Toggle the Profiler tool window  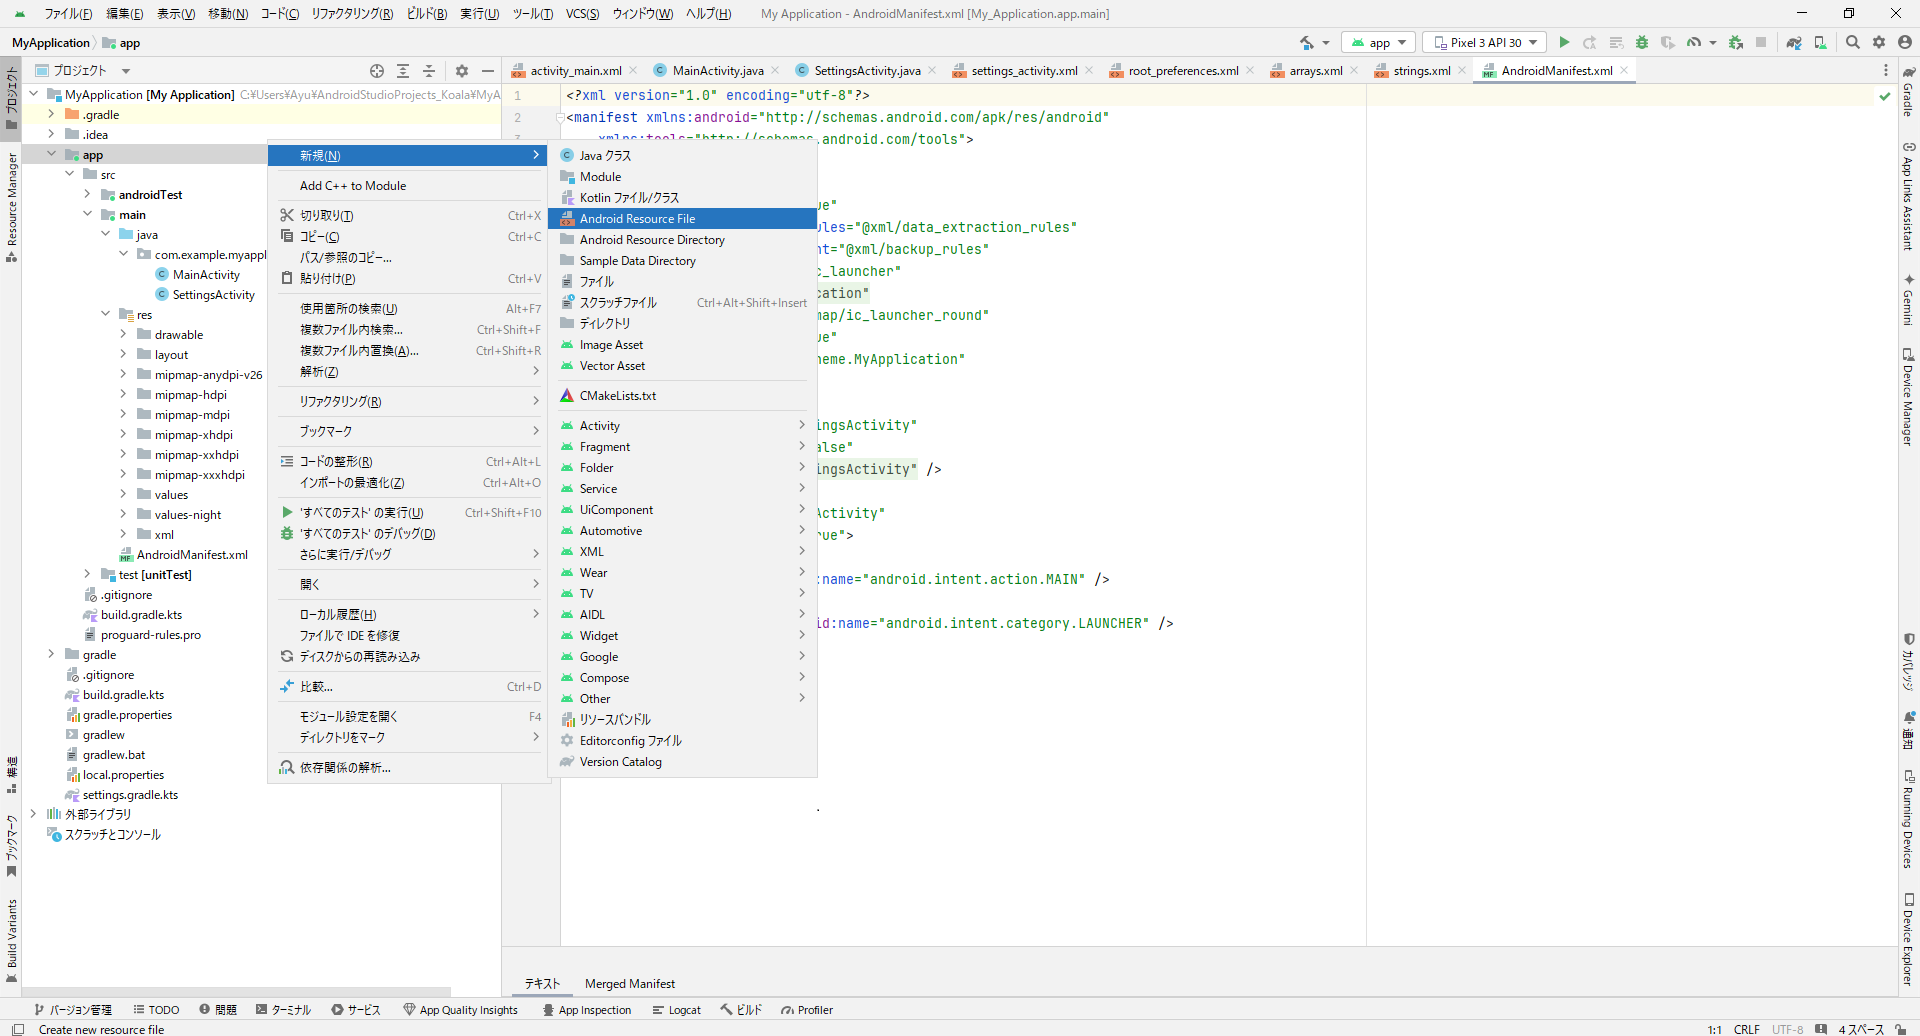[x=807, y=1010]
